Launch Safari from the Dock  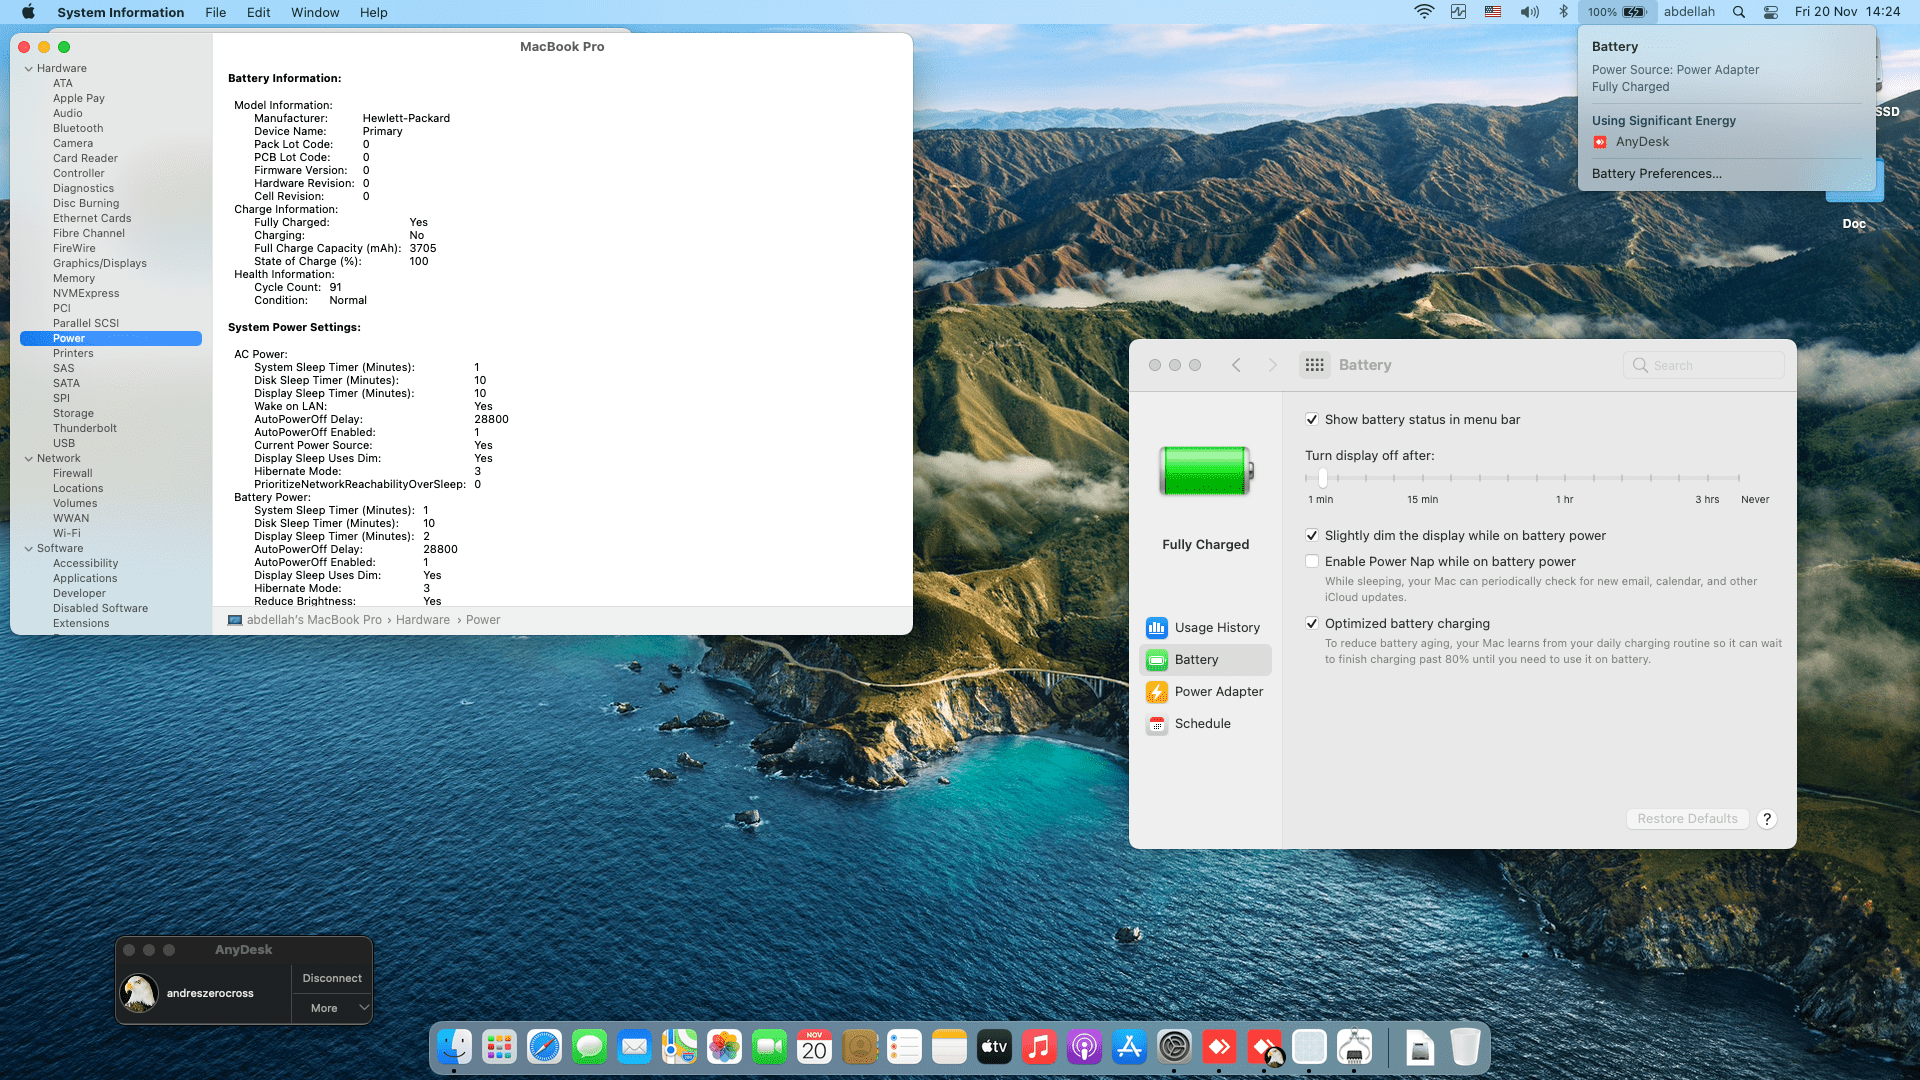point(544,1047)
